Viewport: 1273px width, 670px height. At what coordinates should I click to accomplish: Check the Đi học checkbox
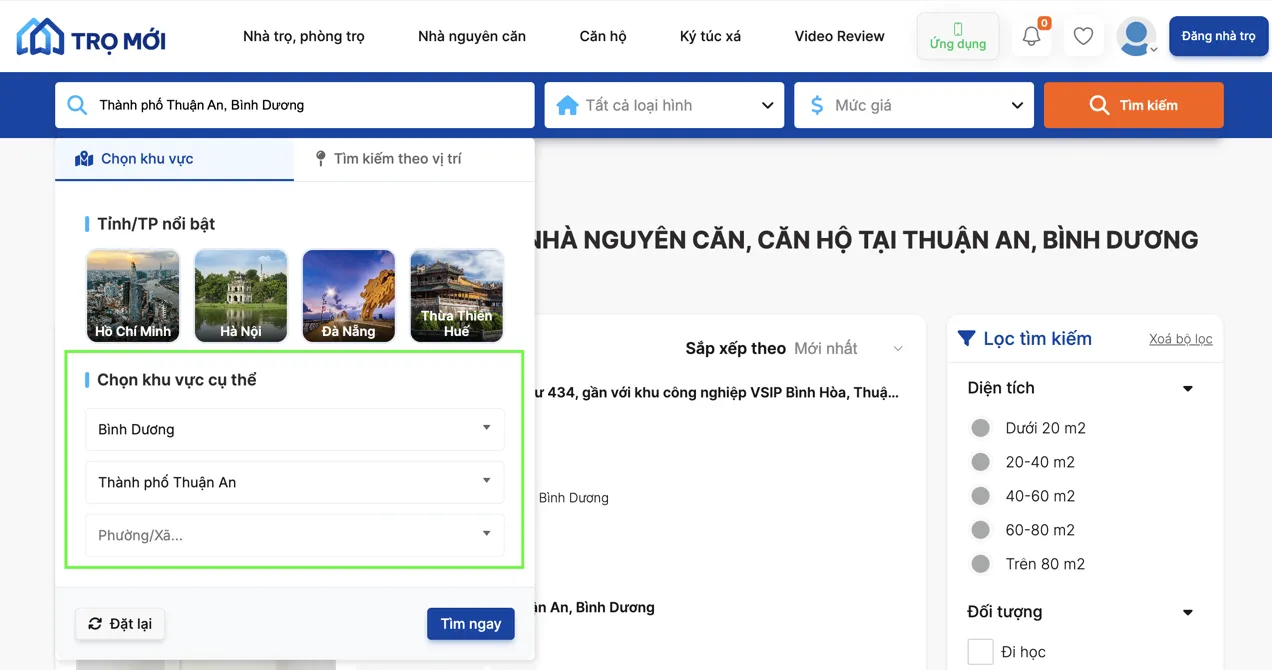click(x=981, y=652)
